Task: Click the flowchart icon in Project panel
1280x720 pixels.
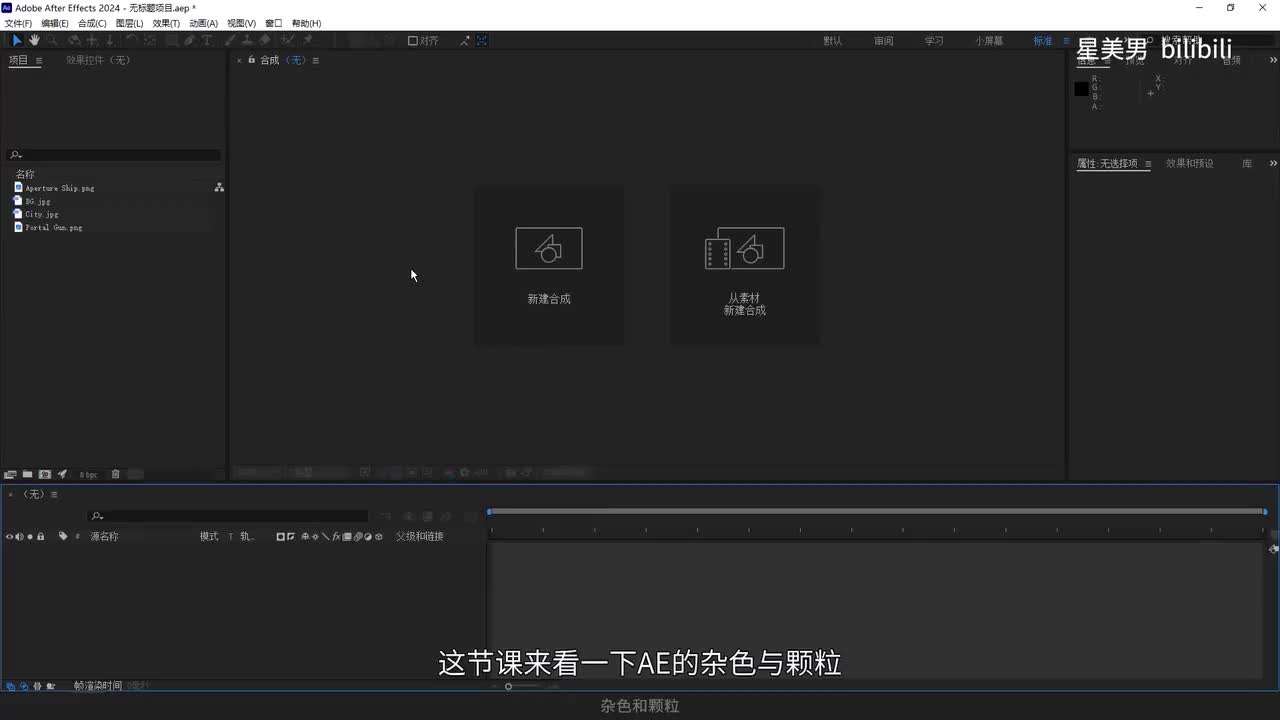Action: [x=219, y=187]
